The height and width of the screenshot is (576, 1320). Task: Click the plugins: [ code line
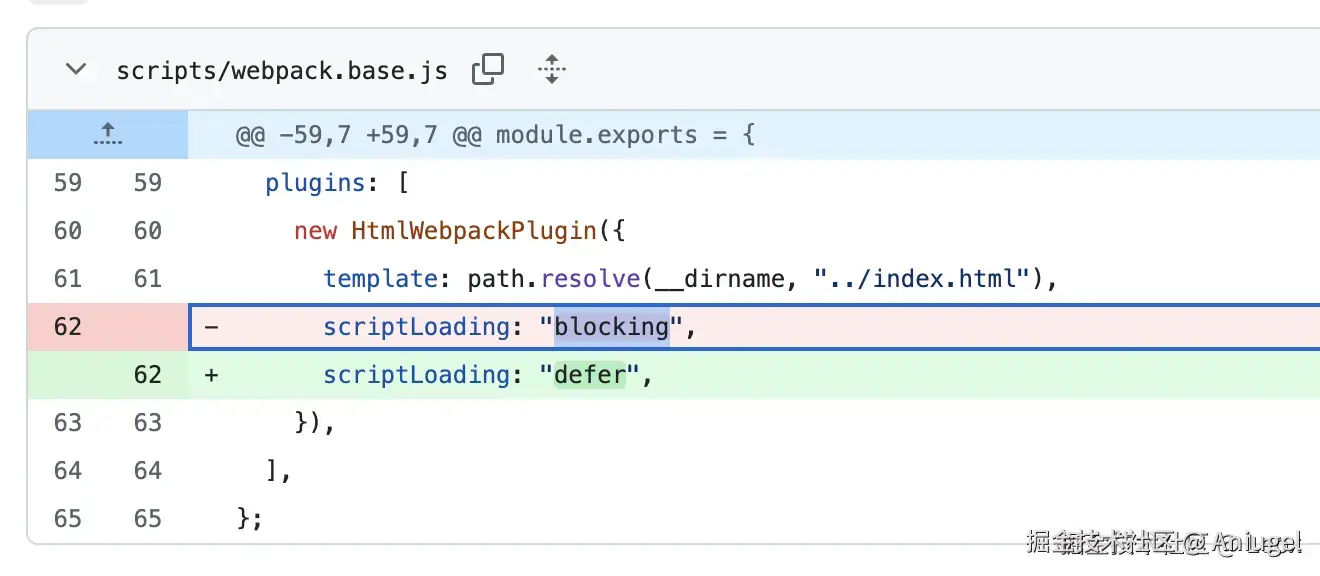331,183
